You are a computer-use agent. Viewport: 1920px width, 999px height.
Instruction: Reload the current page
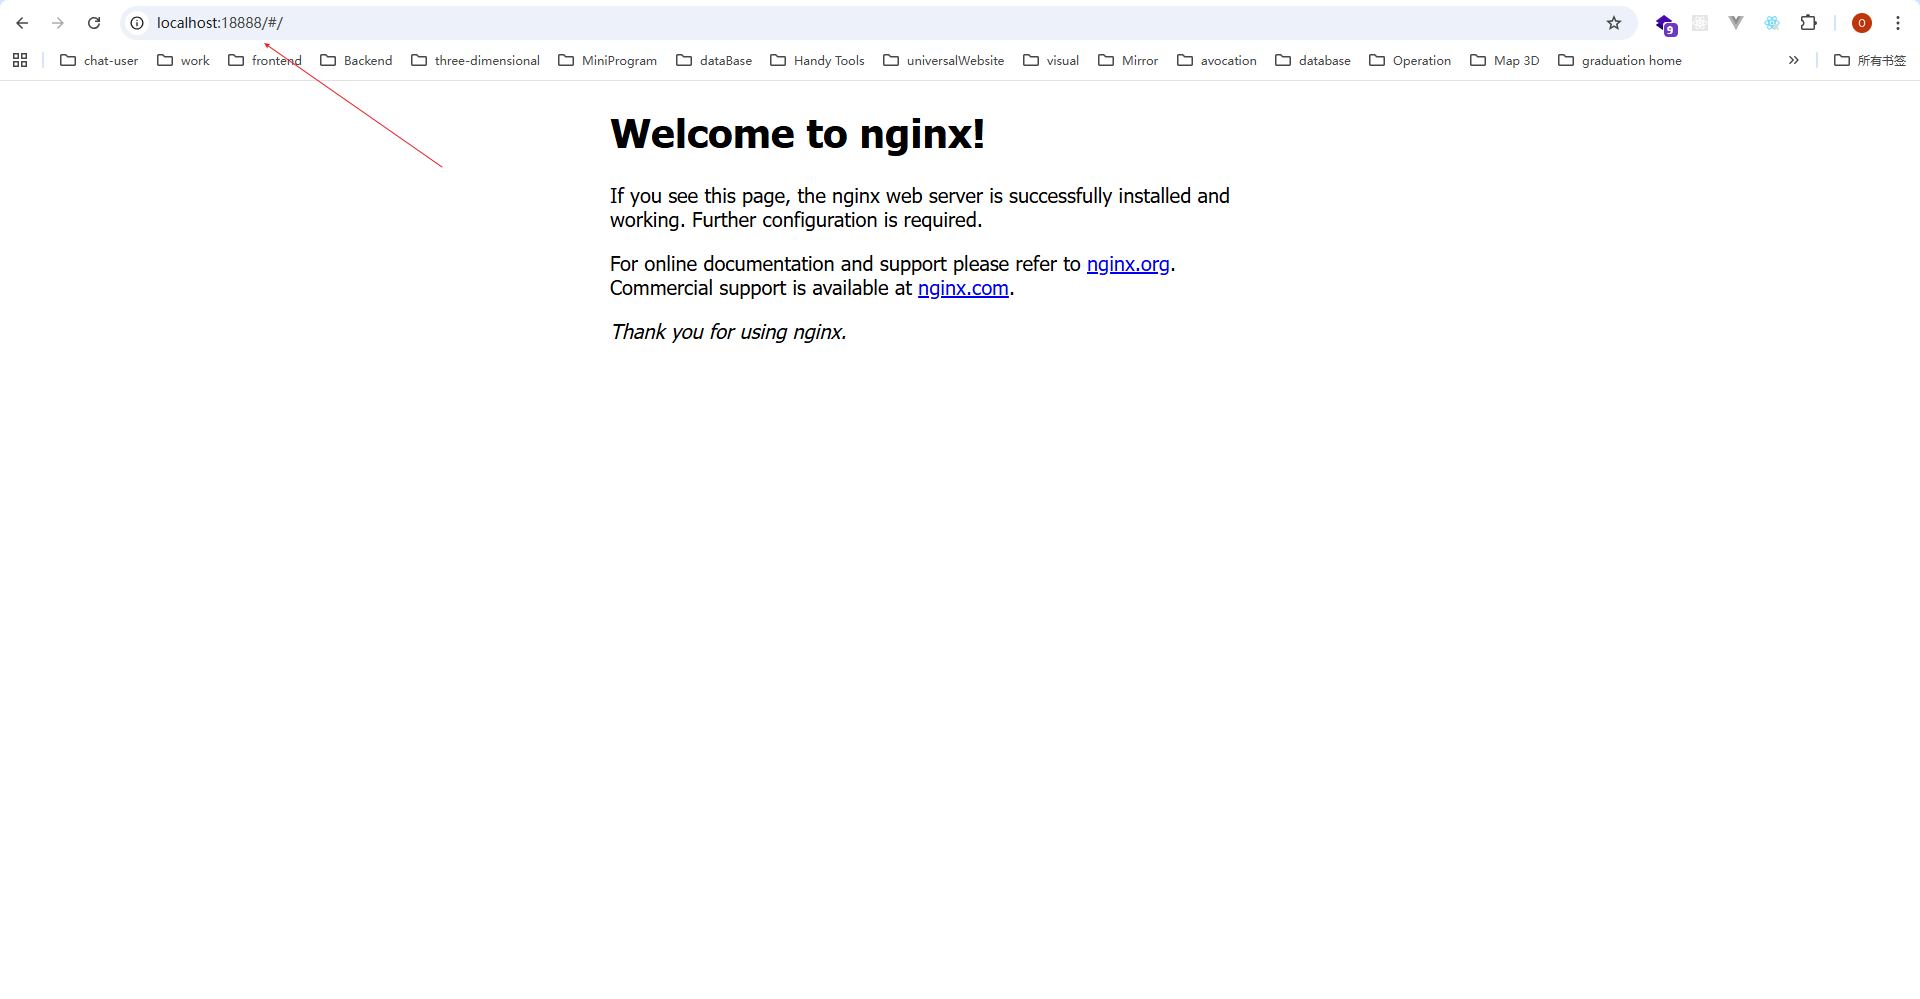94,23
